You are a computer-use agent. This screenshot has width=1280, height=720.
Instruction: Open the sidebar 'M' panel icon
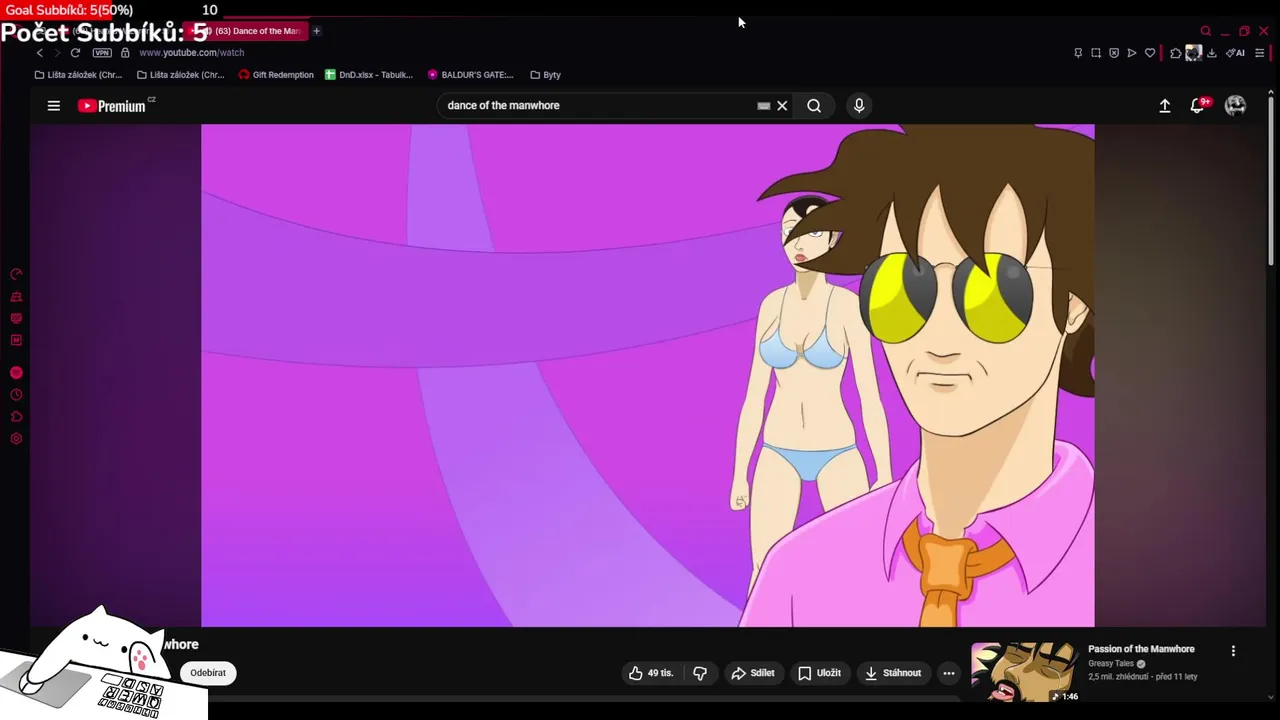pos(16,340)
